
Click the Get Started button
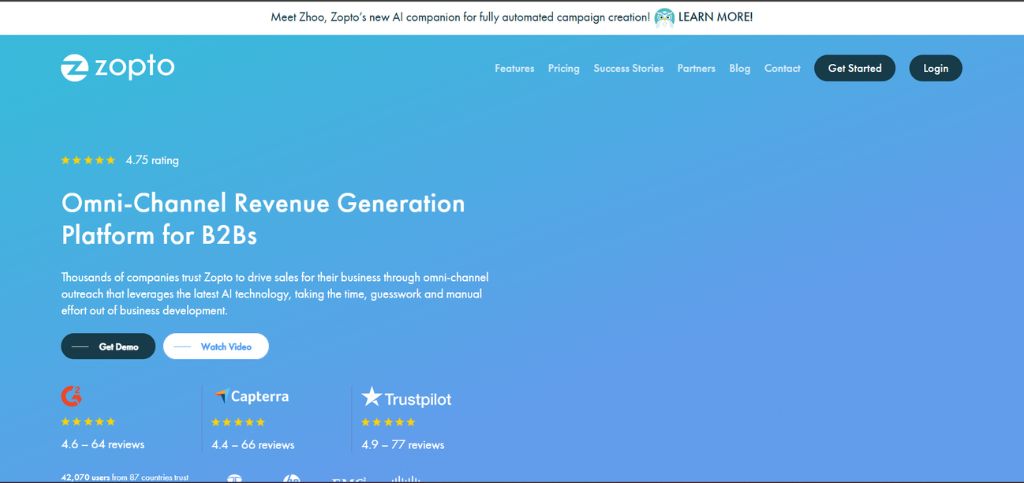pyautogui.click(x=855, y=68)
